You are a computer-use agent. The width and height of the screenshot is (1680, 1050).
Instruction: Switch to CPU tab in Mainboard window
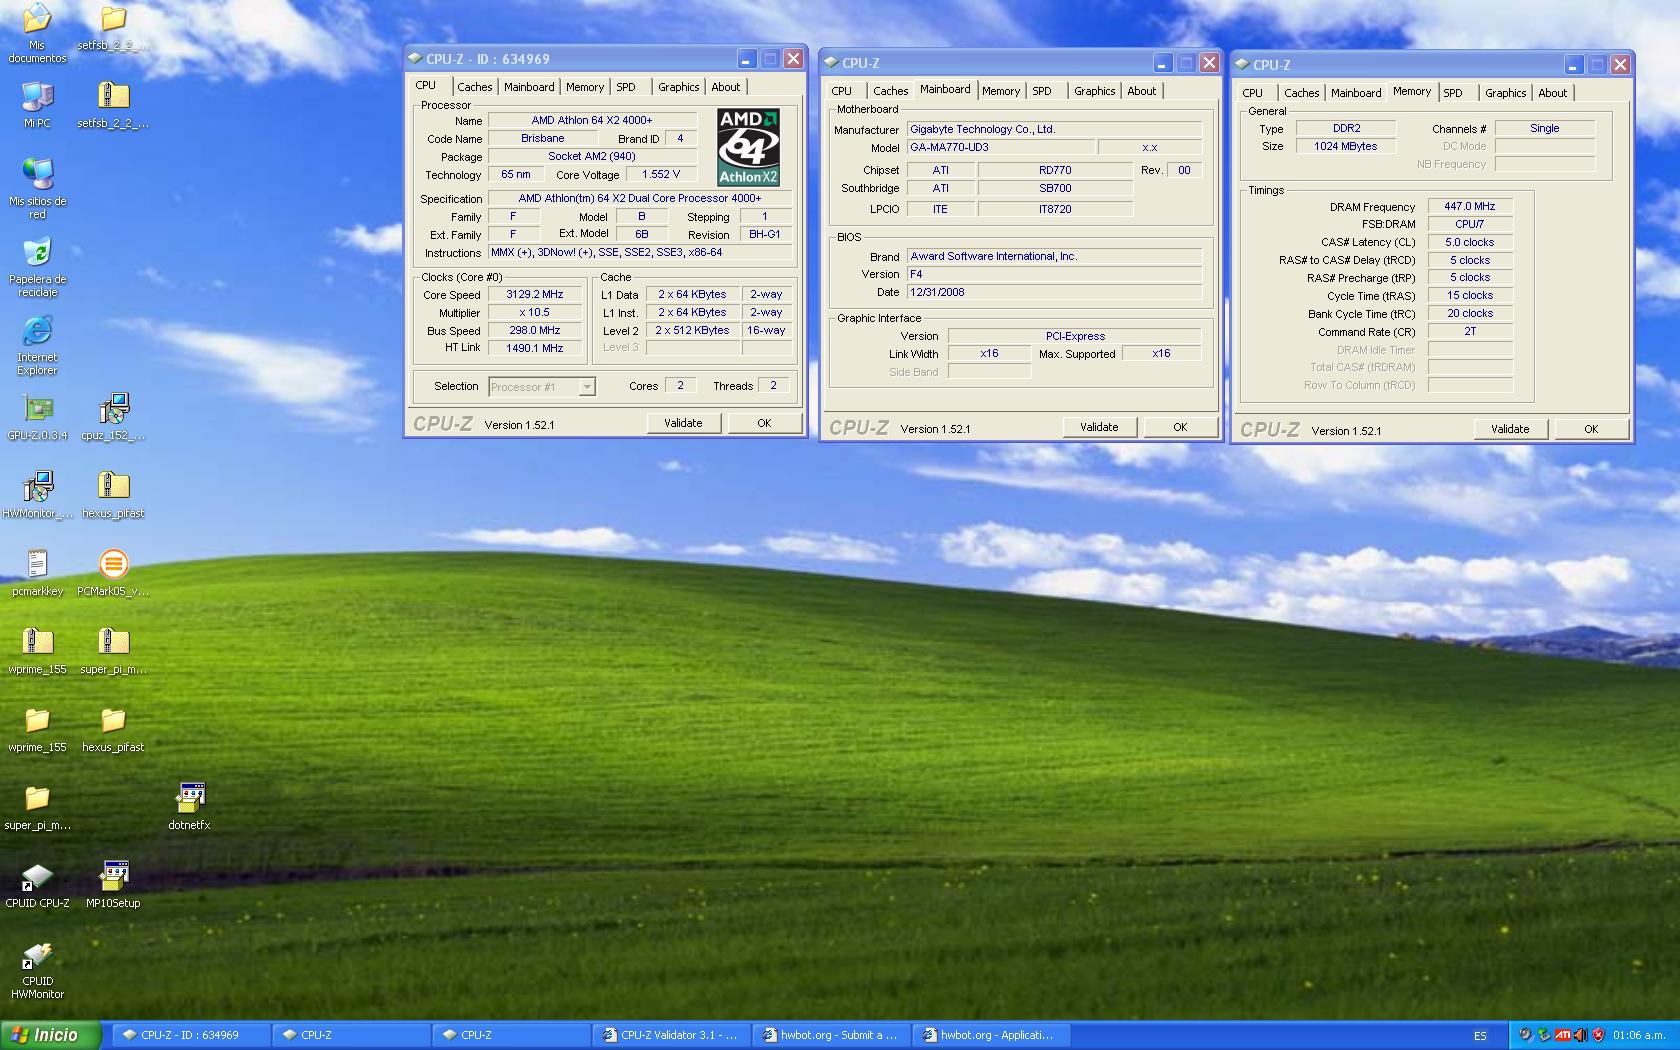[x=842, y=91]
